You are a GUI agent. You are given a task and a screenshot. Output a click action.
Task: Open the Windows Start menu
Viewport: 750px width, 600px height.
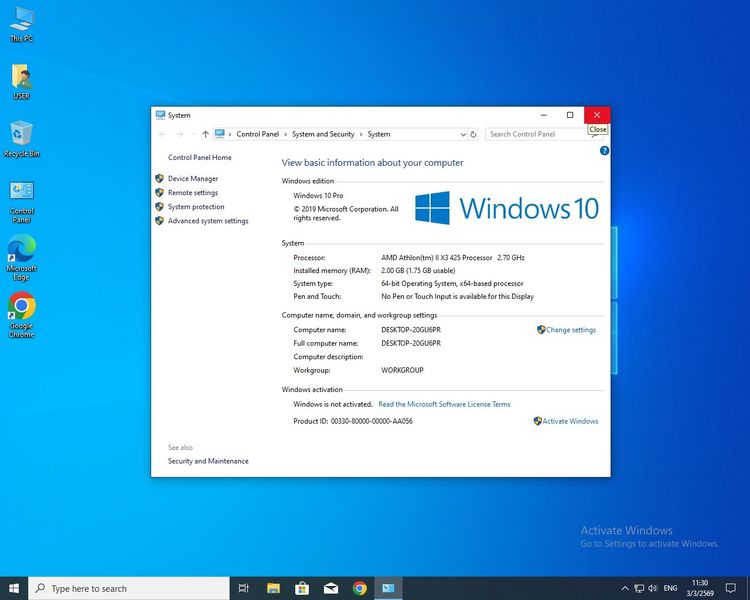pyautogui.click(x=14, y=588)
